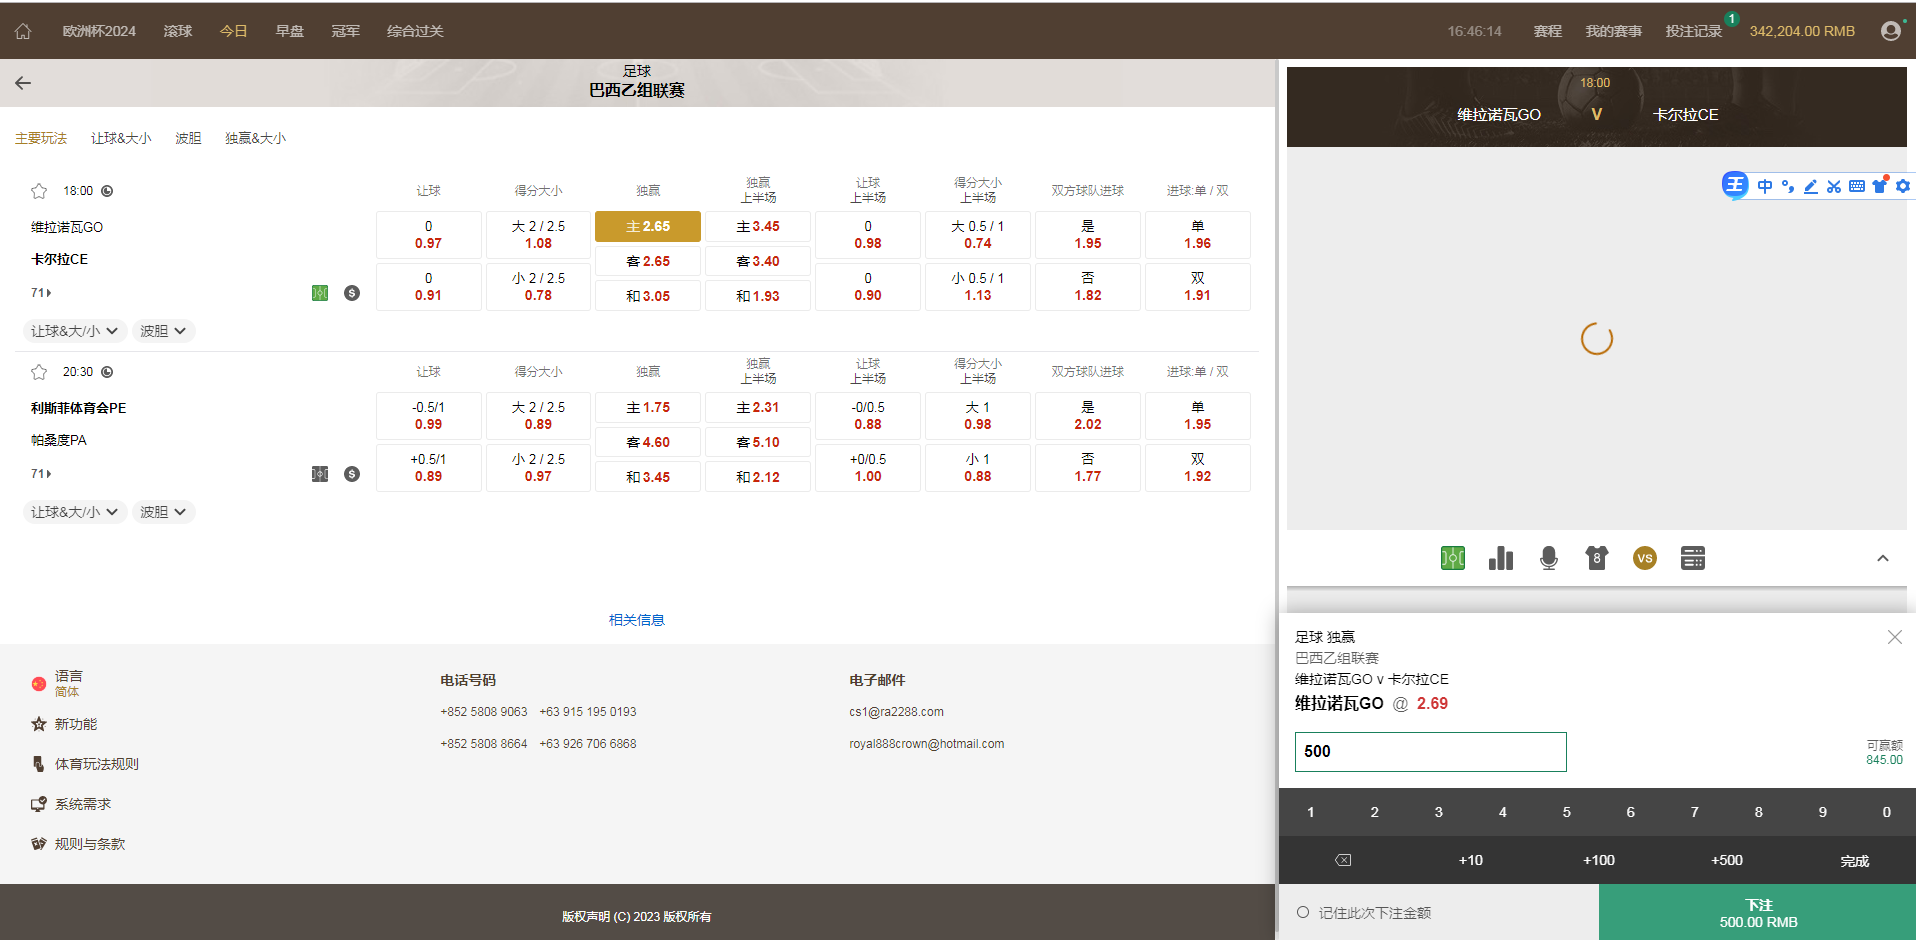Close the bet slip panel
The image size is (1916, 940).
tap(1894, 637)
